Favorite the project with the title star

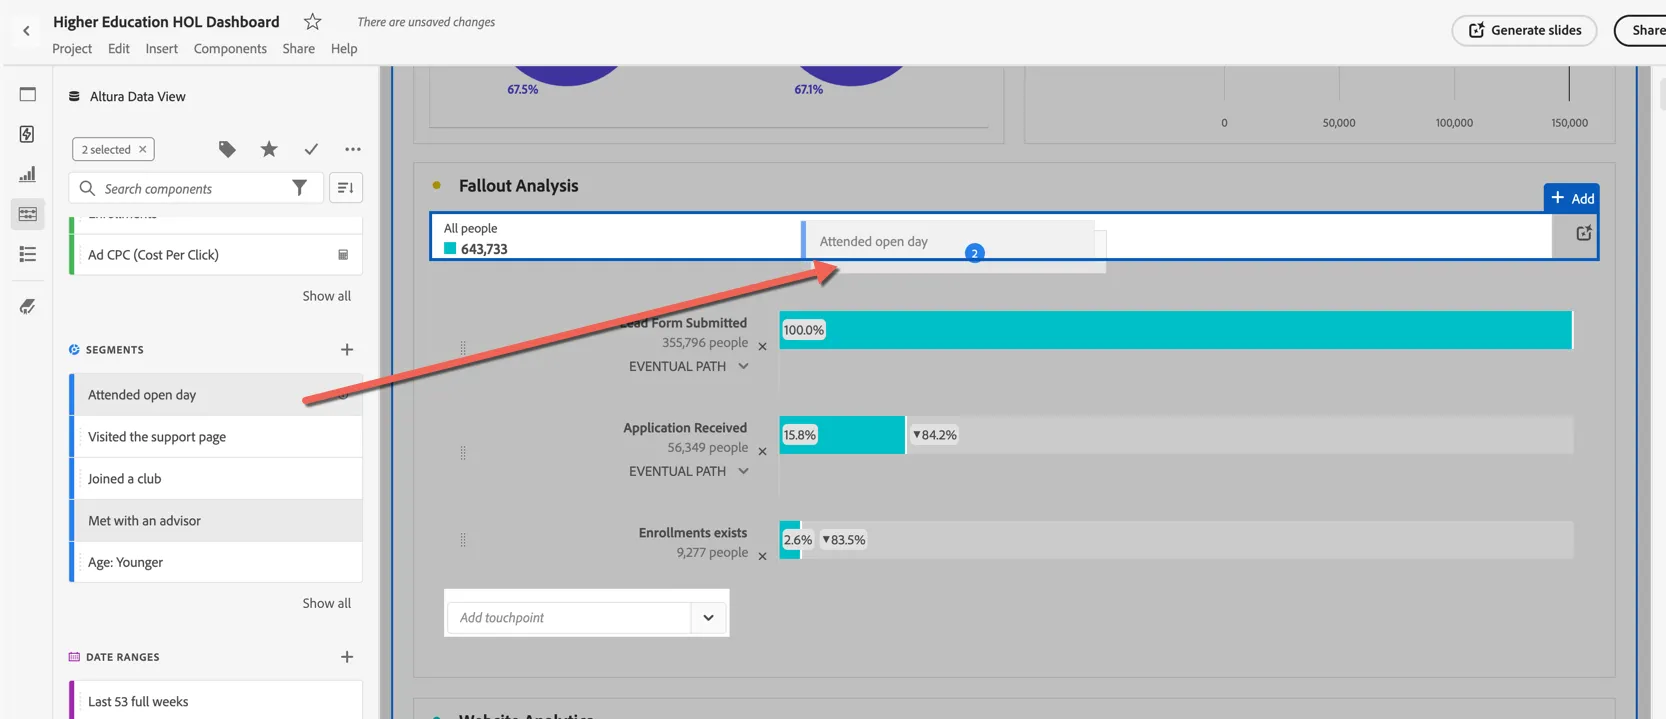(312, 21)
